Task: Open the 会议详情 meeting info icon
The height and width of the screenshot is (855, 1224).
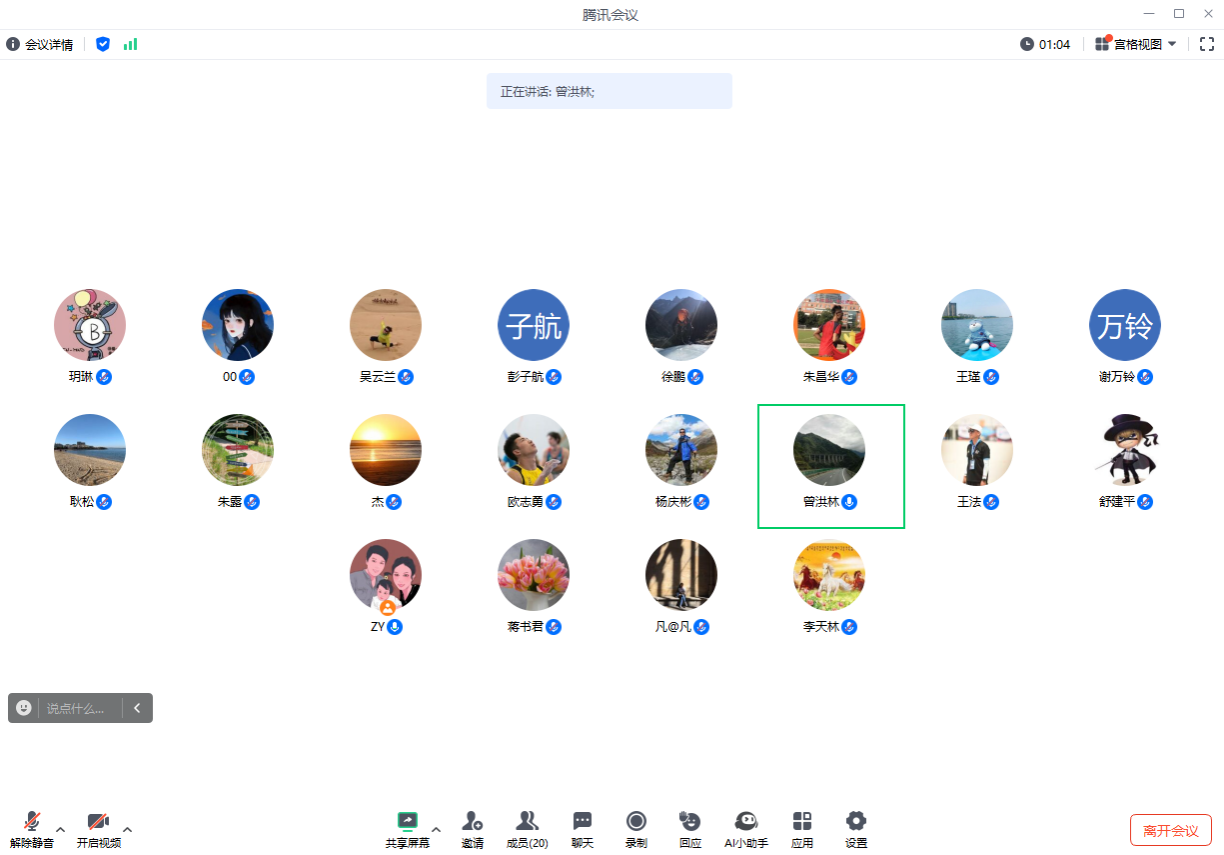Action: click(x=13, y=44)
